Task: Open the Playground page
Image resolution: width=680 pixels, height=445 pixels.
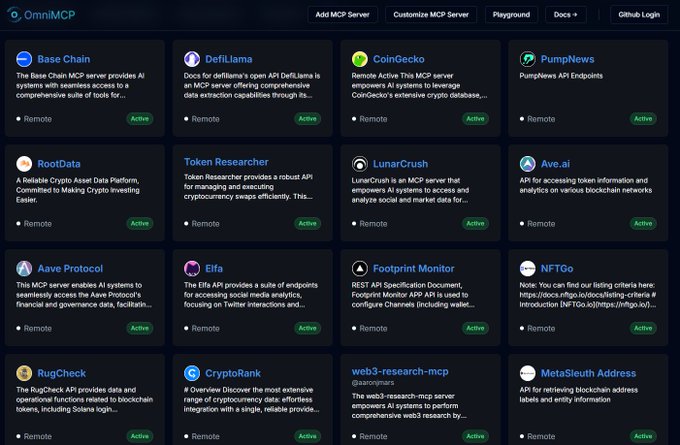Action: pos(509,15)
